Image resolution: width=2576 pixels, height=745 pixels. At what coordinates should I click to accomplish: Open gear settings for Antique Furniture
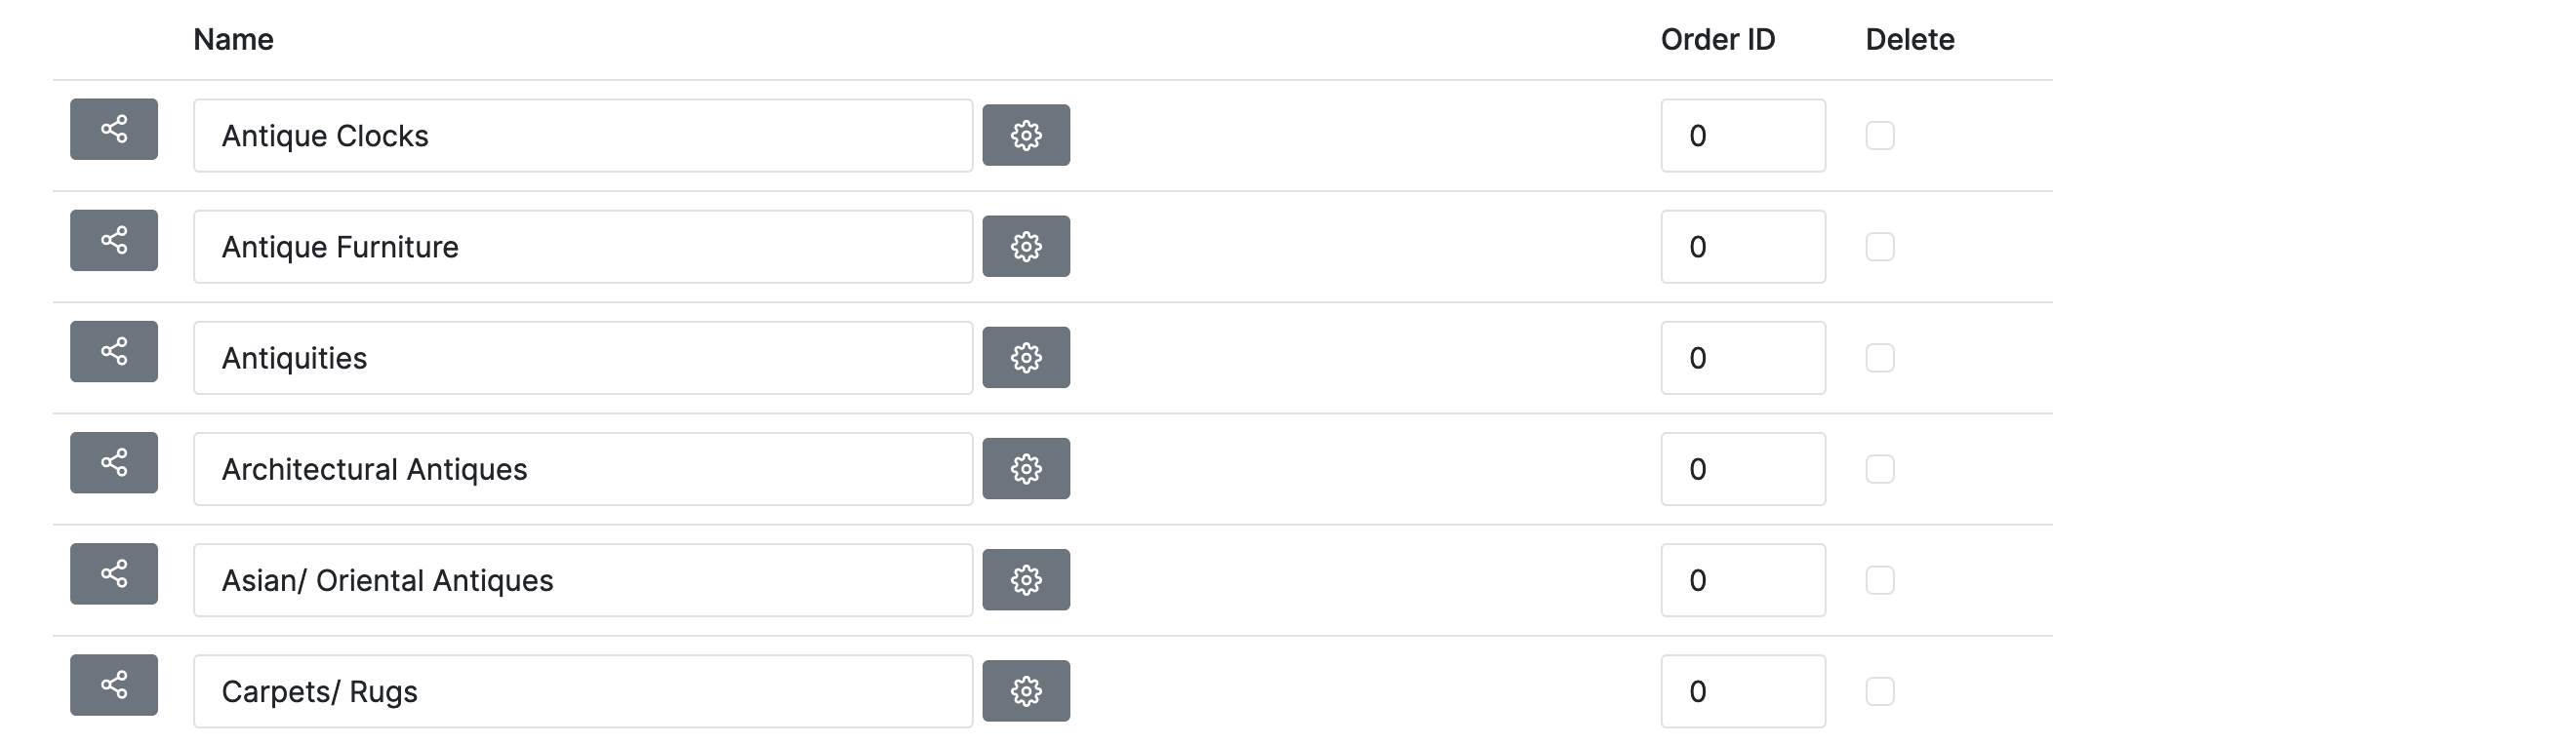(1026, 246)
